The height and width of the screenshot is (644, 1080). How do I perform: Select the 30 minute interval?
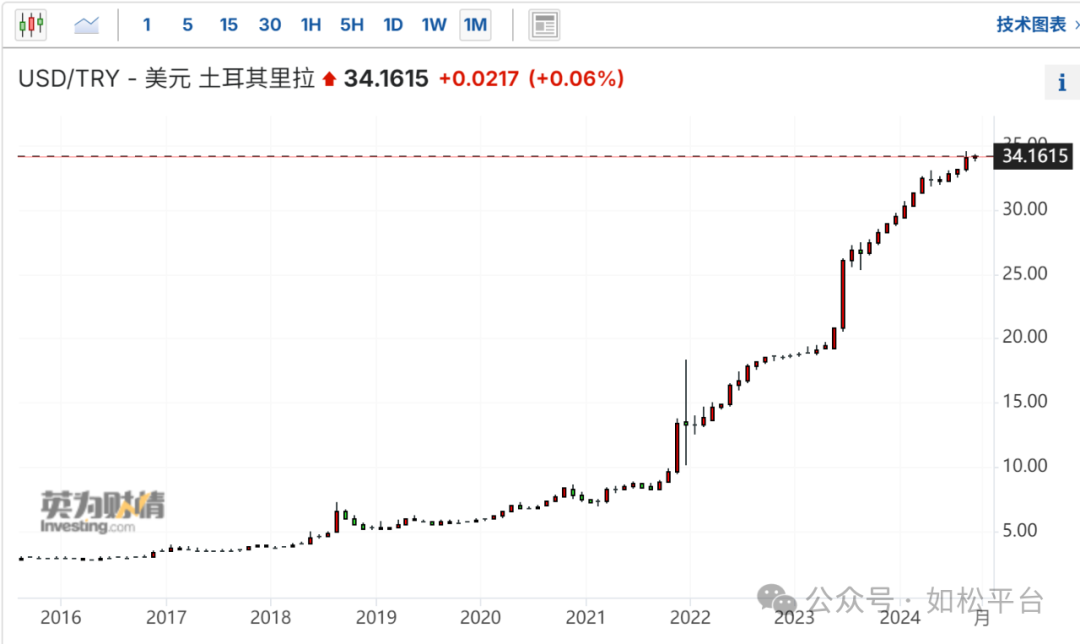click(269, 25)
